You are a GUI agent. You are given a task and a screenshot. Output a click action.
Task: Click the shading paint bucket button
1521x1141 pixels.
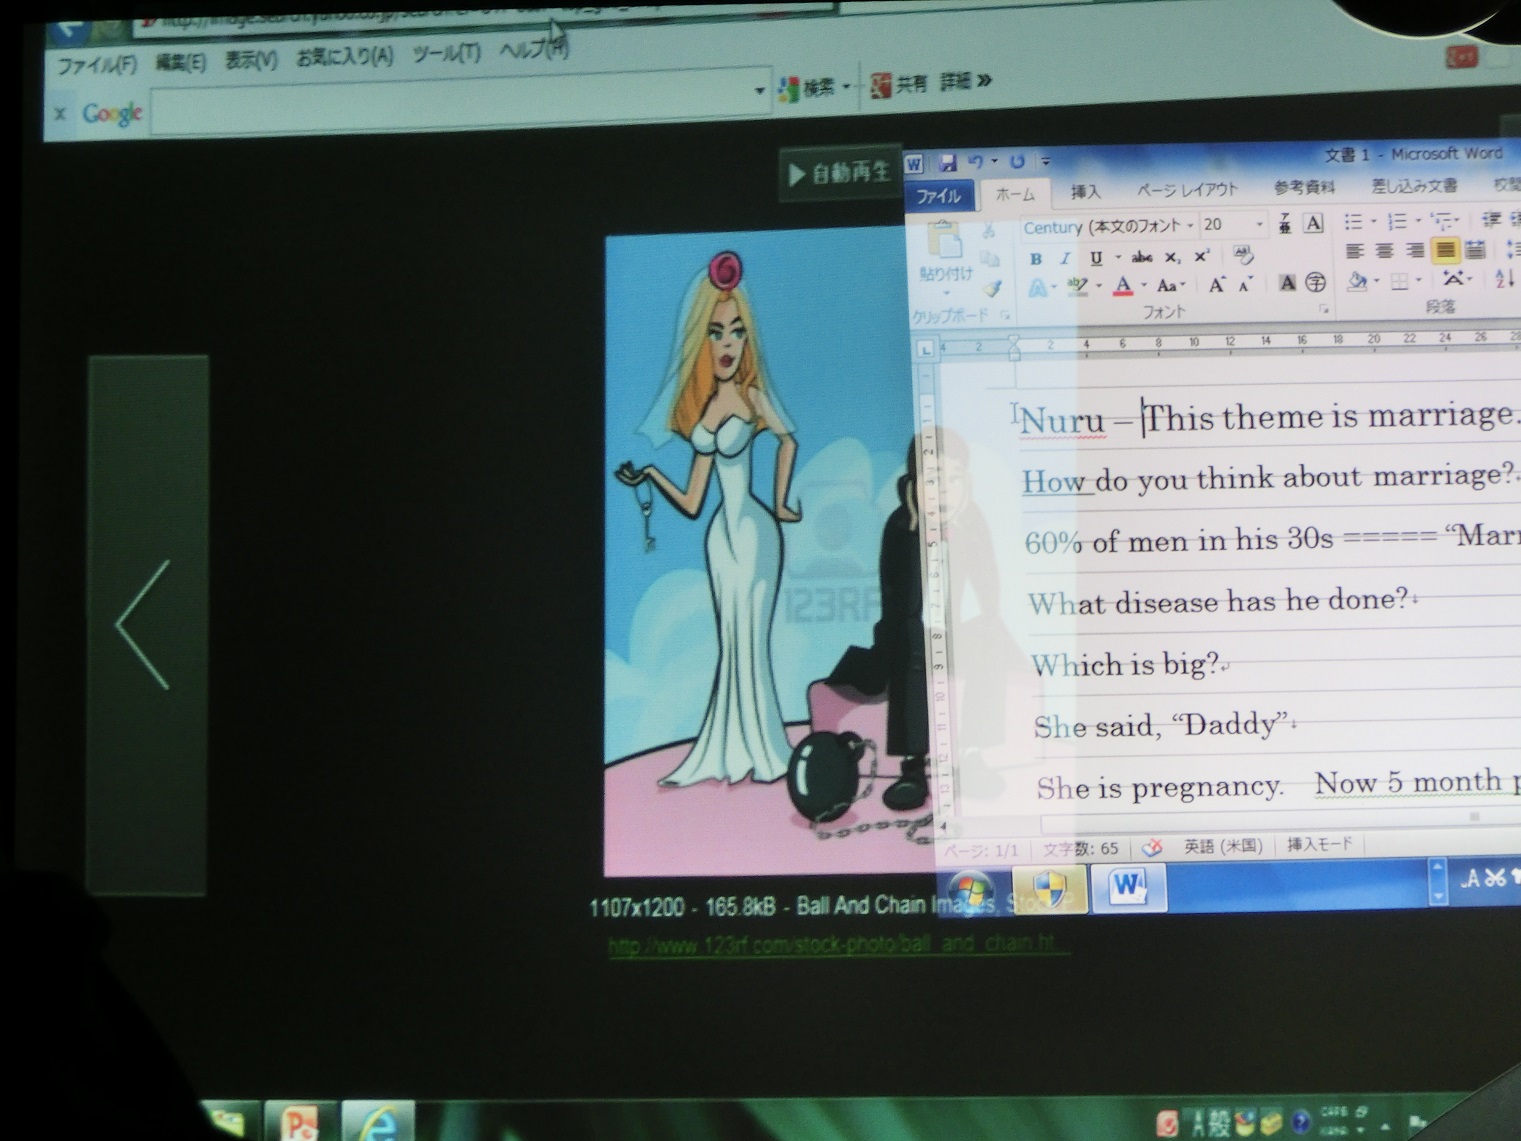[x=1357, y=282]
